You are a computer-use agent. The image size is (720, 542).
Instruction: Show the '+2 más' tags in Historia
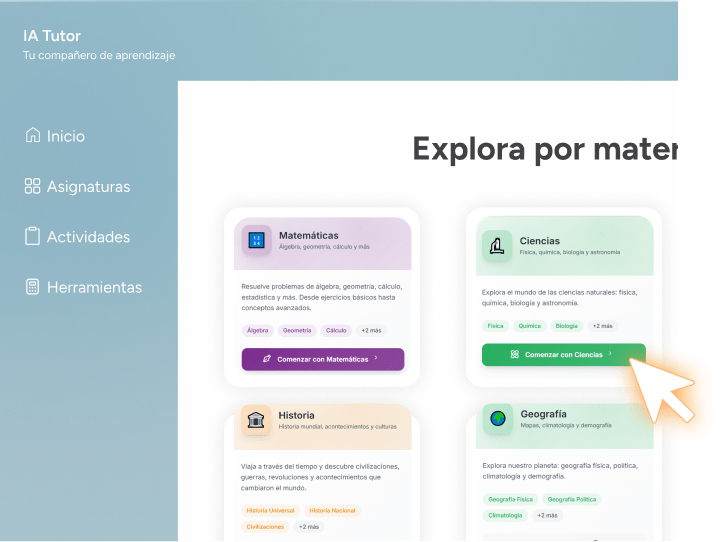click(308, 527)
